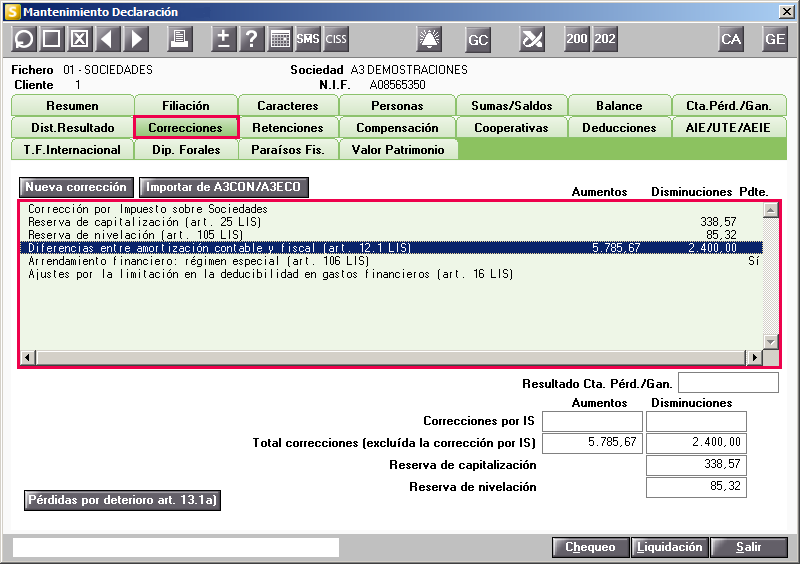Open the Dip. Forales tab
The width and height of the screenshot is (800, 564).
pyautogui.click(x=186, y=150)
